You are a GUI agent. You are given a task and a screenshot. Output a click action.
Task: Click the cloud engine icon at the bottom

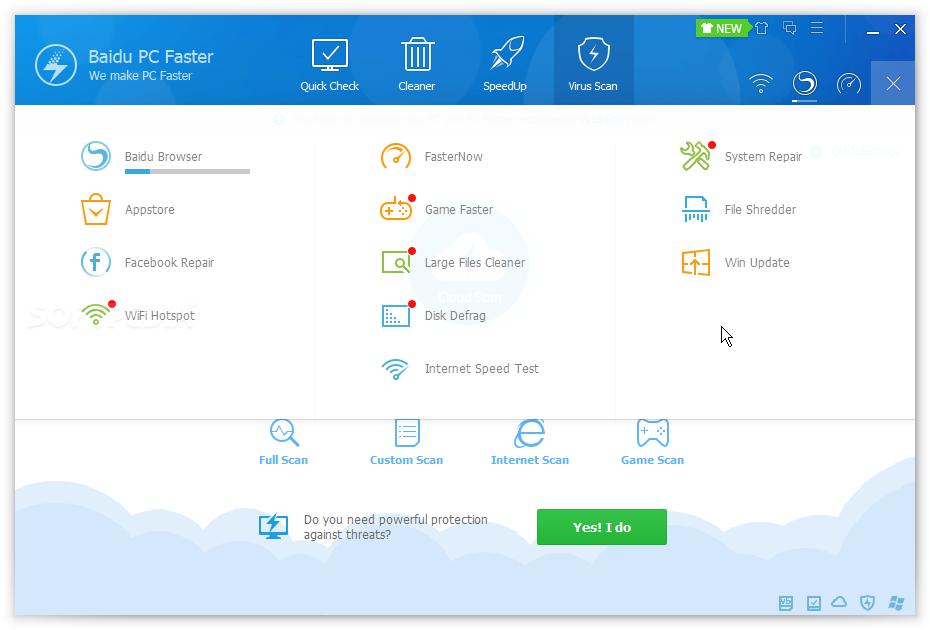839,603
